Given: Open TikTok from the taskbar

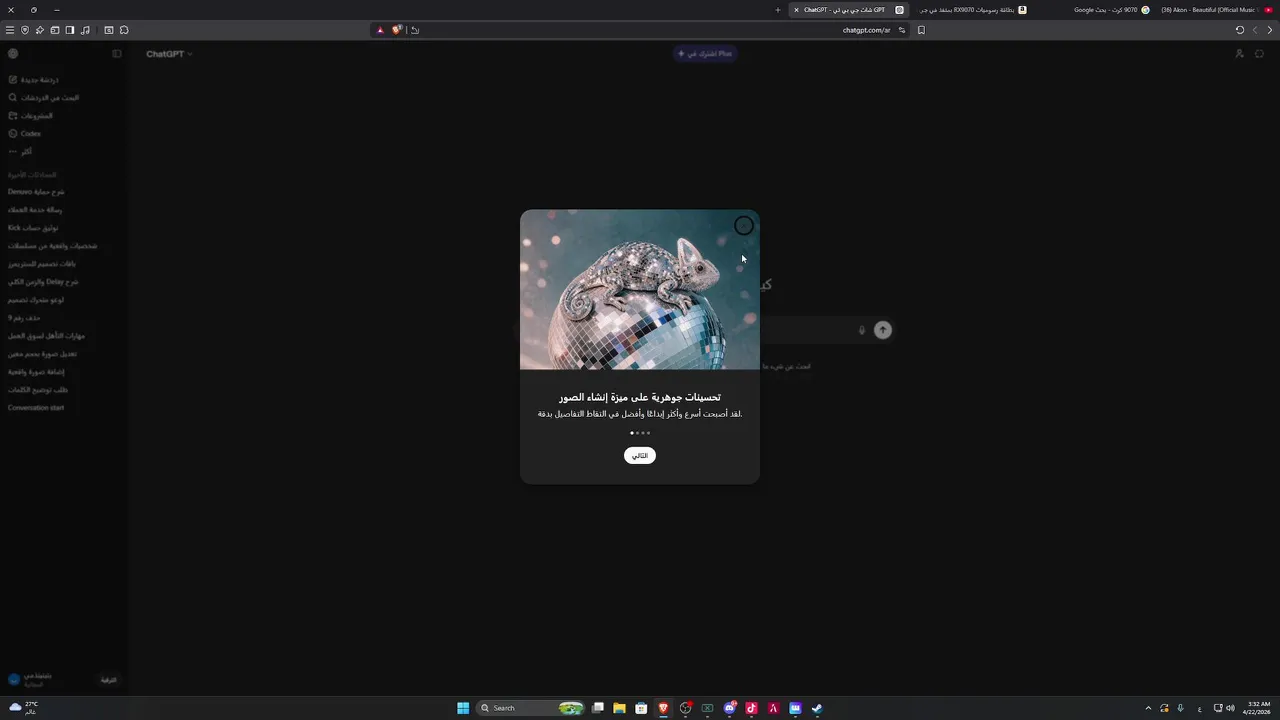Looking at the screenshot, I should click(751, 708).
